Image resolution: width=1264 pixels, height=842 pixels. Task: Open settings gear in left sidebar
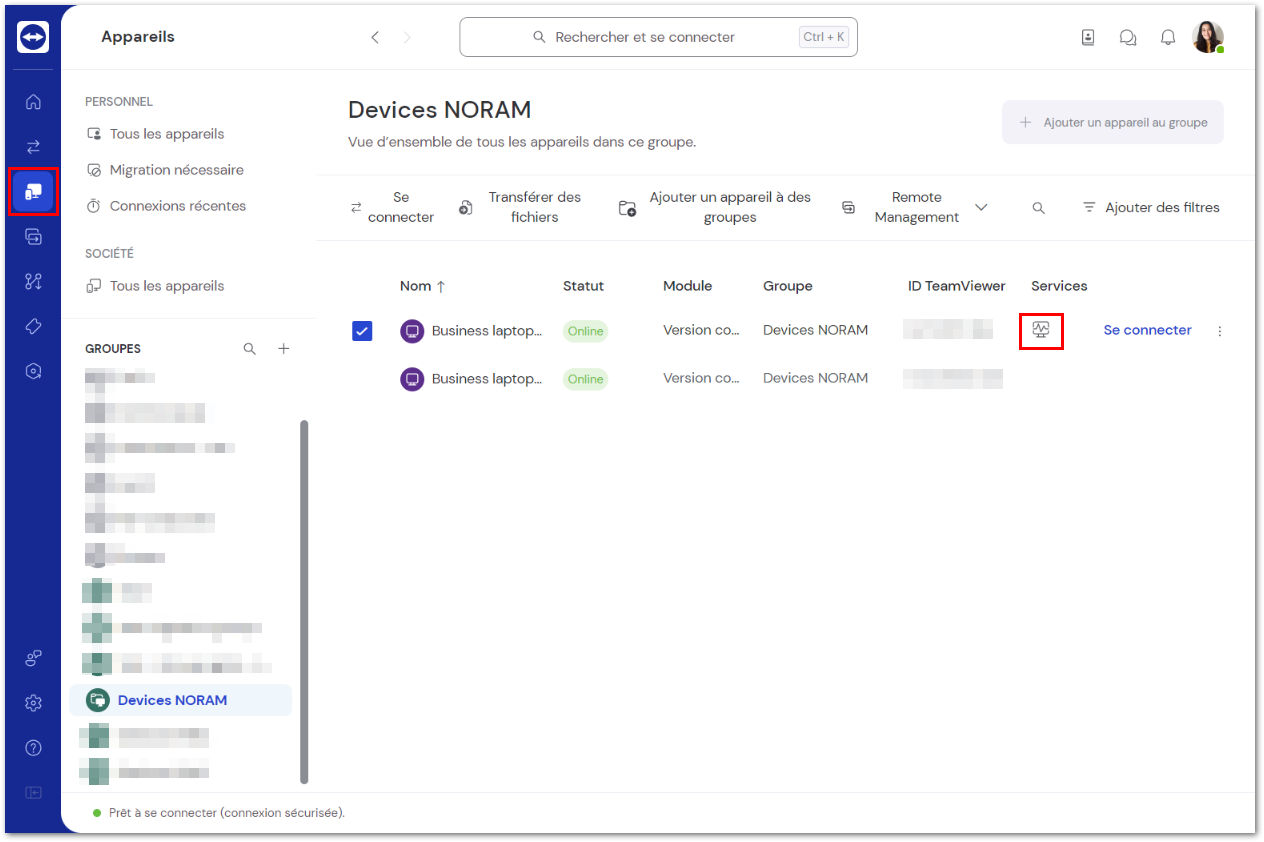click(33, 703)
